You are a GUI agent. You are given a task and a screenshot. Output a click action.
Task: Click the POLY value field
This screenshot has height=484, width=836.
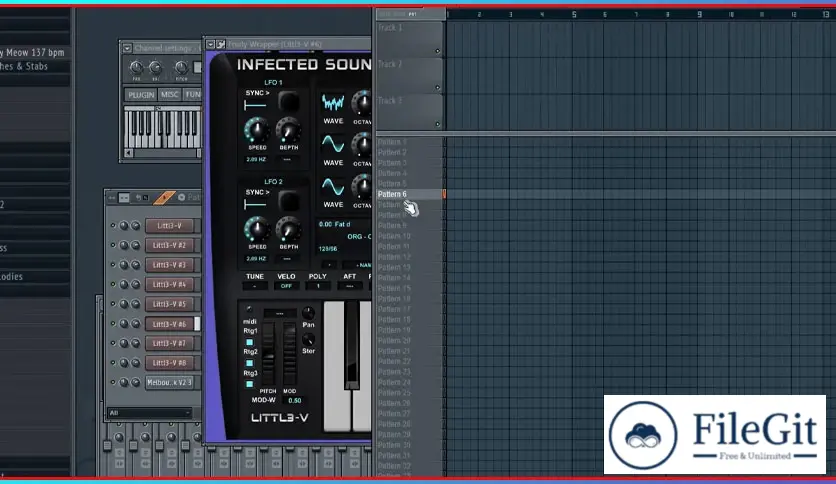pyautogui.click(x=318, y=286)
